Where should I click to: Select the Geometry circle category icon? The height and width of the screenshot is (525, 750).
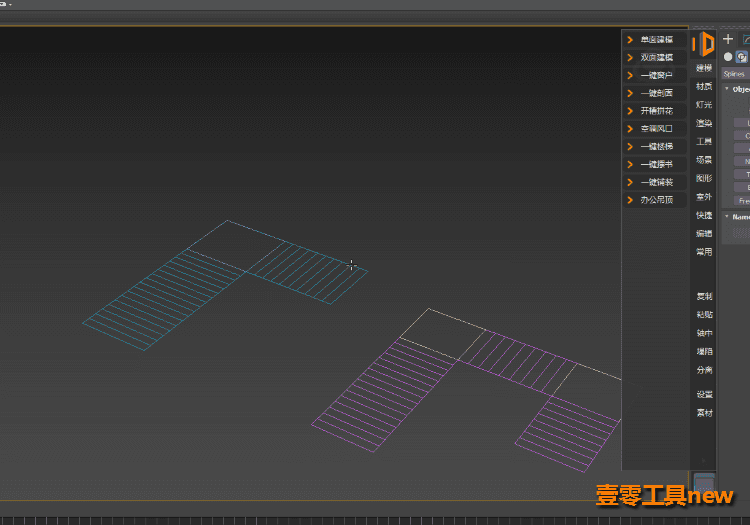(728, 57)
